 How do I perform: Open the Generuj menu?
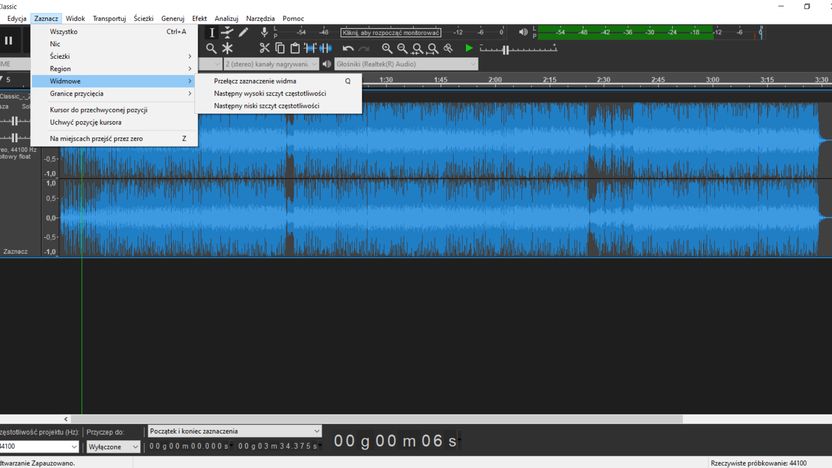pyautogui.click(x=172, y=19)
